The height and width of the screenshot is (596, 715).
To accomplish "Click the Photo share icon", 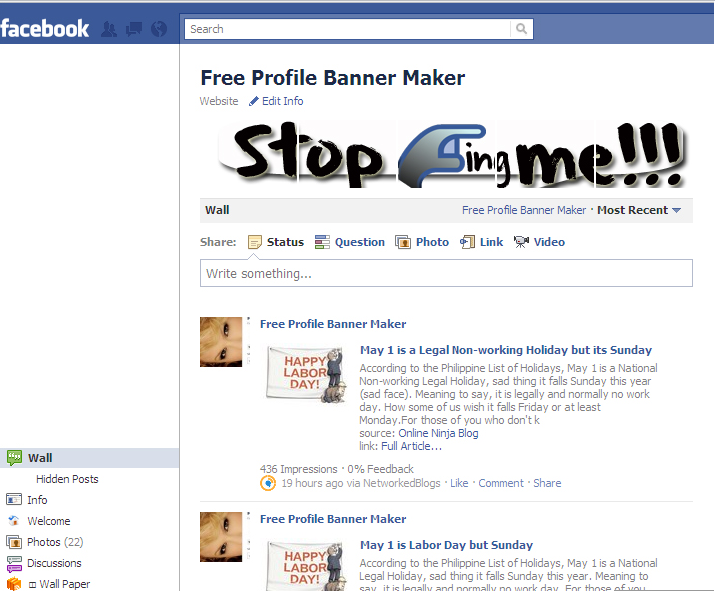I will pos(403,242).
